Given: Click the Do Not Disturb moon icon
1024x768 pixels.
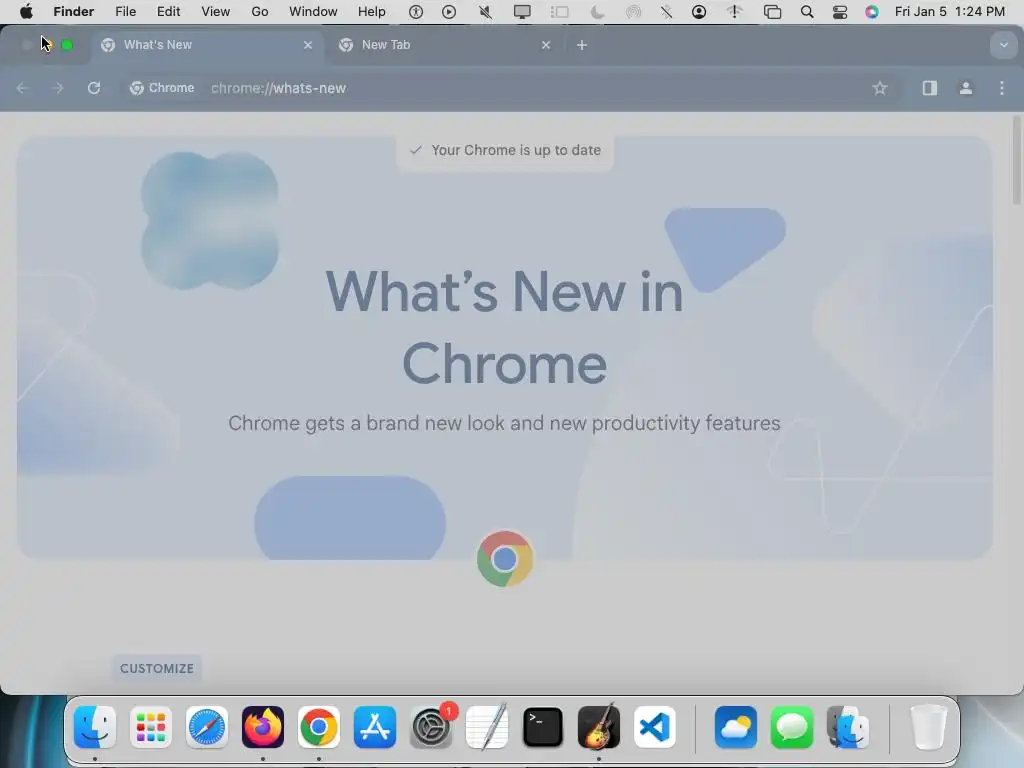Looking at the screenshot, I should [x=597, y=12].
